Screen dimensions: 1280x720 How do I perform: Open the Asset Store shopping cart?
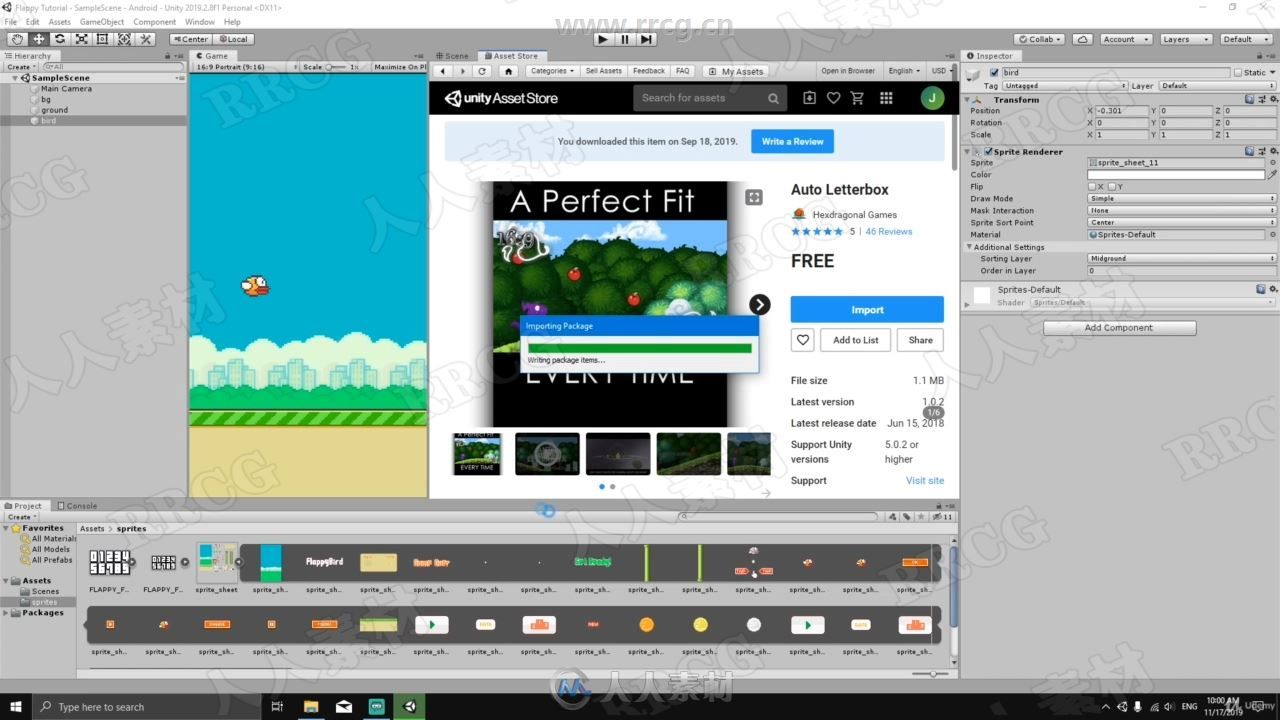click(857, 98)
